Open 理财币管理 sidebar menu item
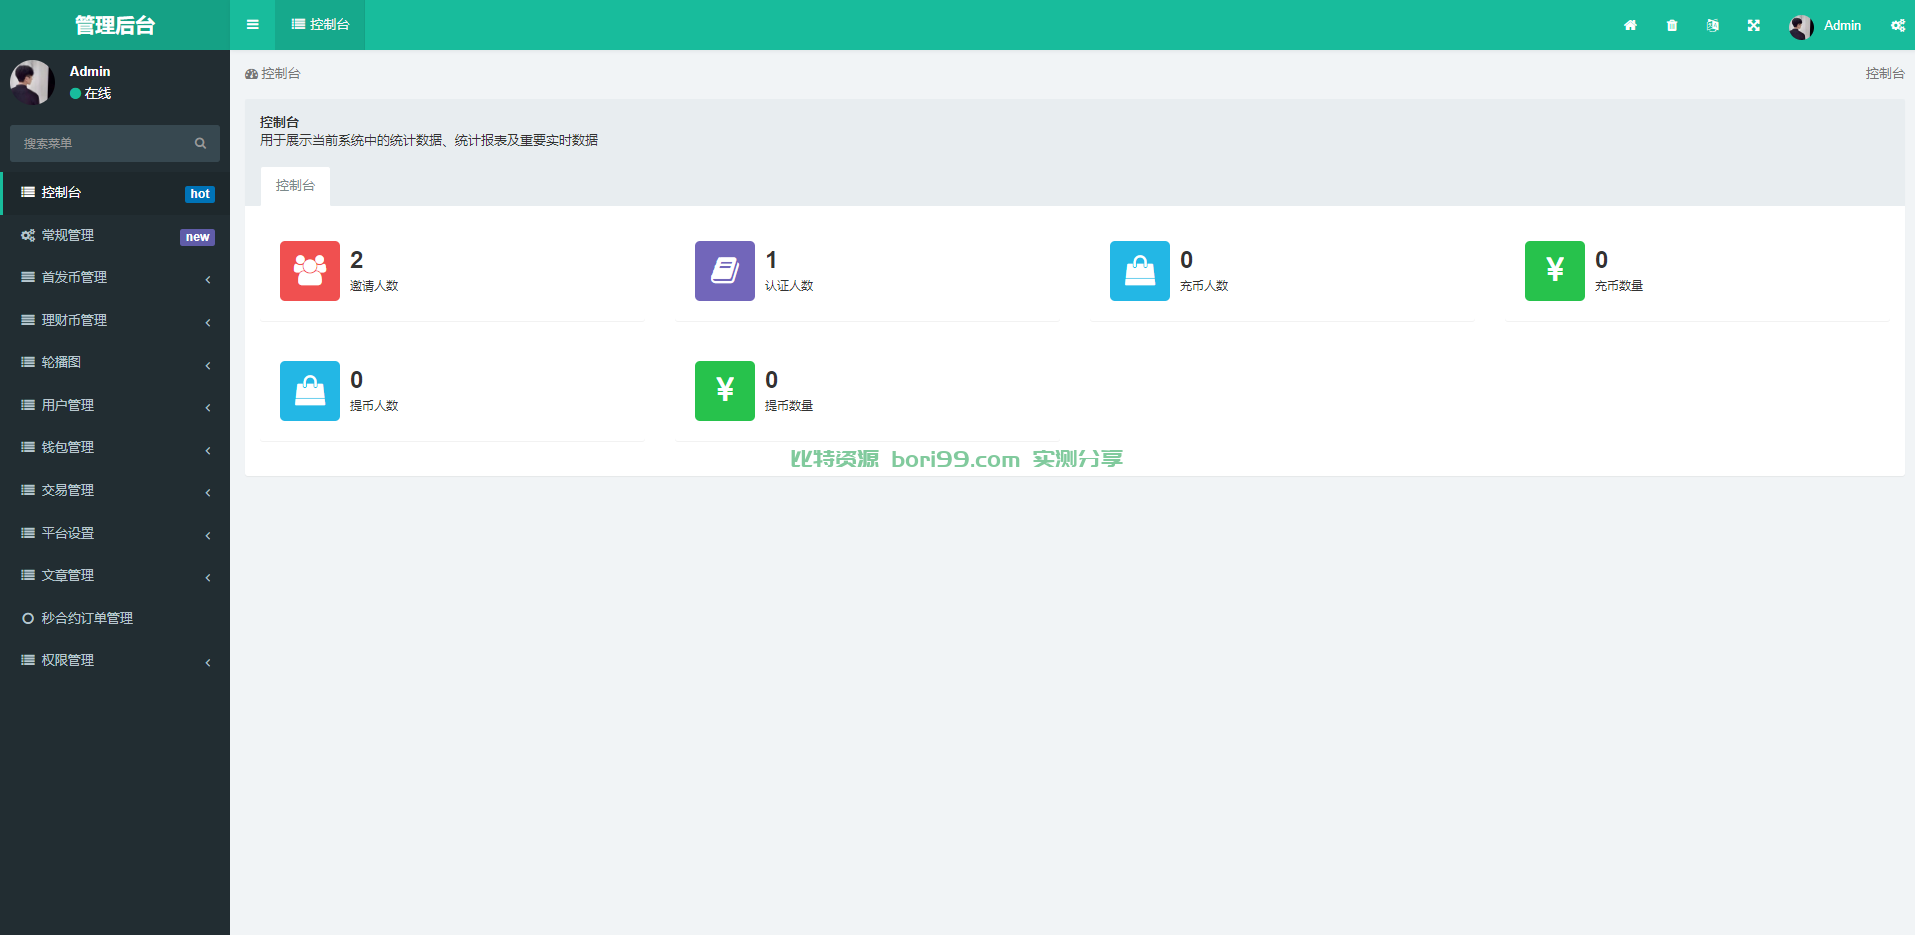 point(115,320)
